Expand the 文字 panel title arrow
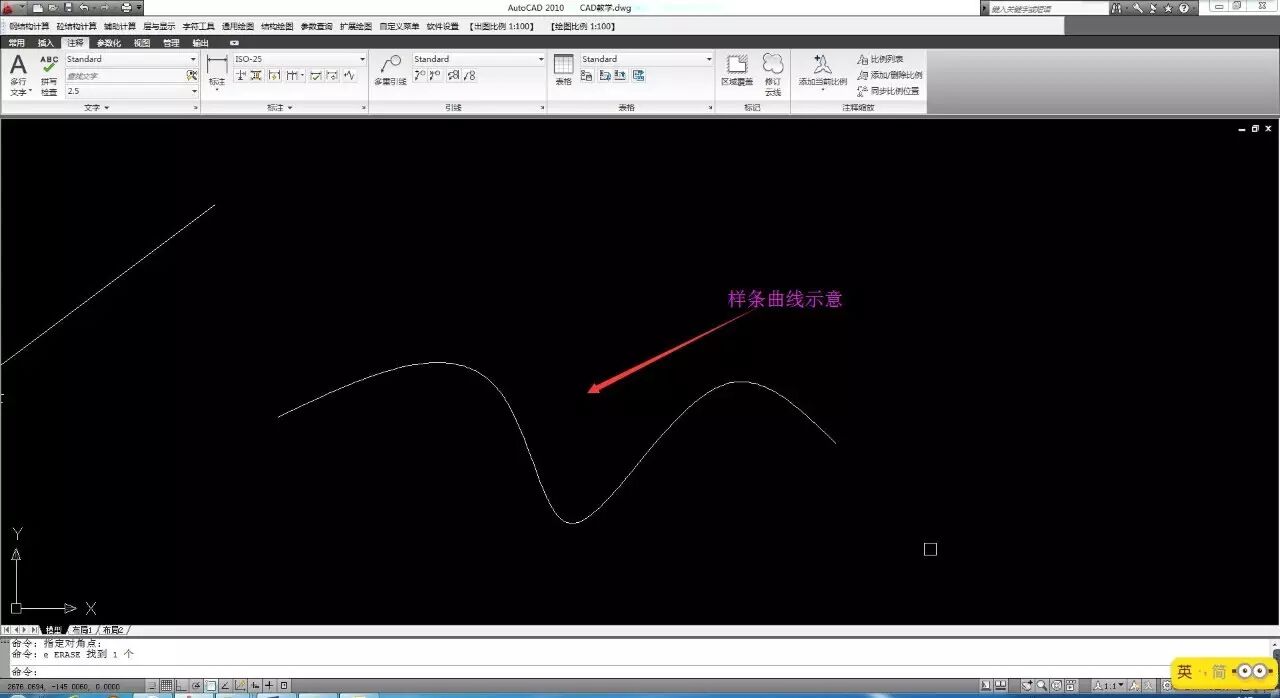 point(106,107)
